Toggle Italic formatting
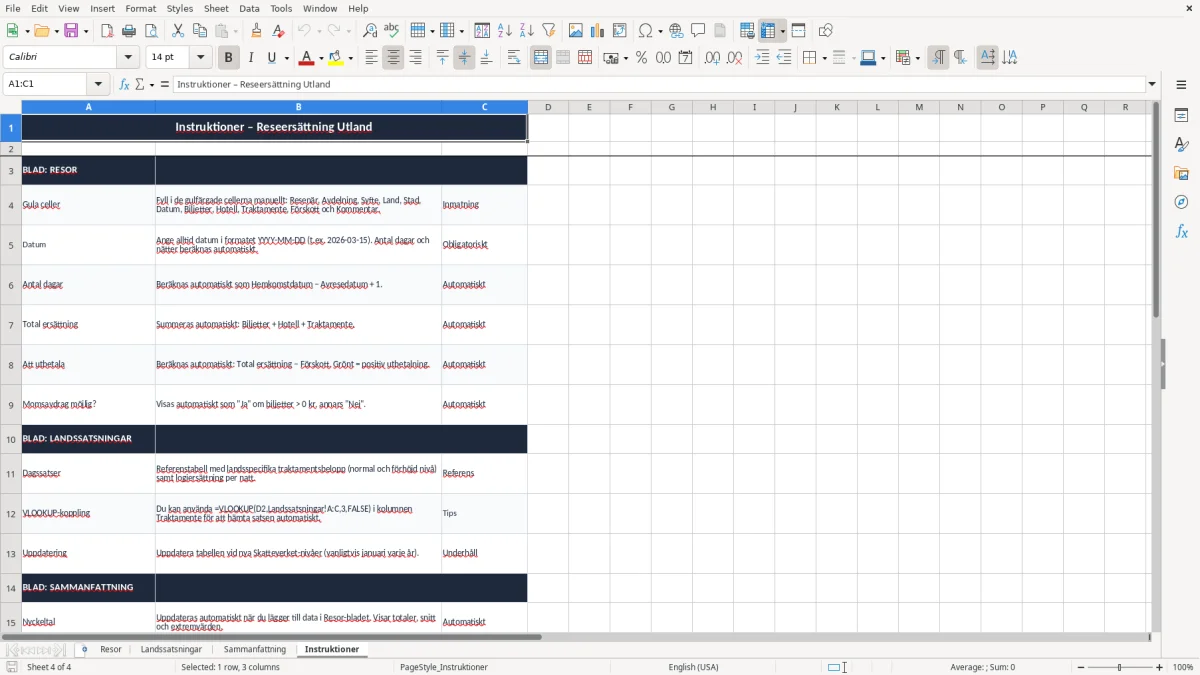 [x=251, y=58]
